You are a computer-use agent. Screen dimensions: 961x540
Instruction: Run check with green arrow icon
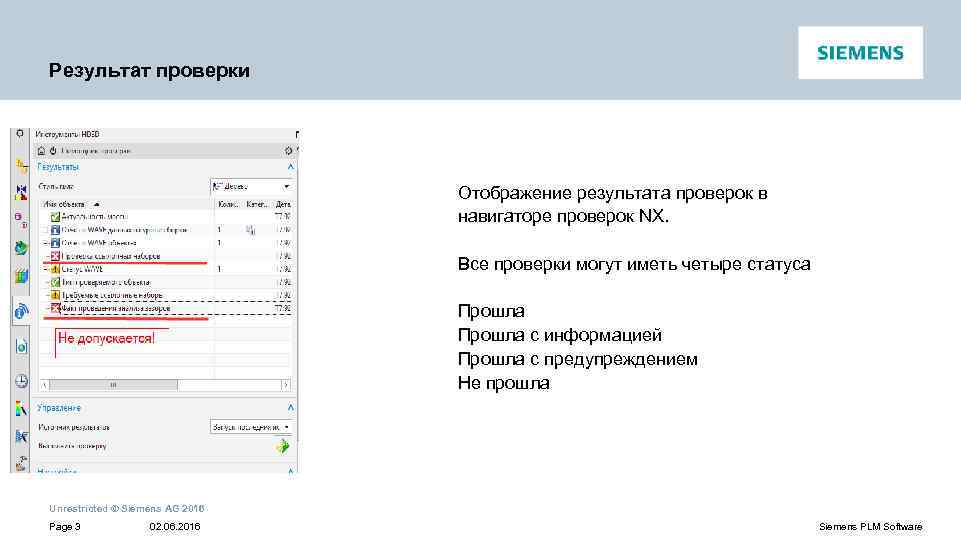[283, 446]
